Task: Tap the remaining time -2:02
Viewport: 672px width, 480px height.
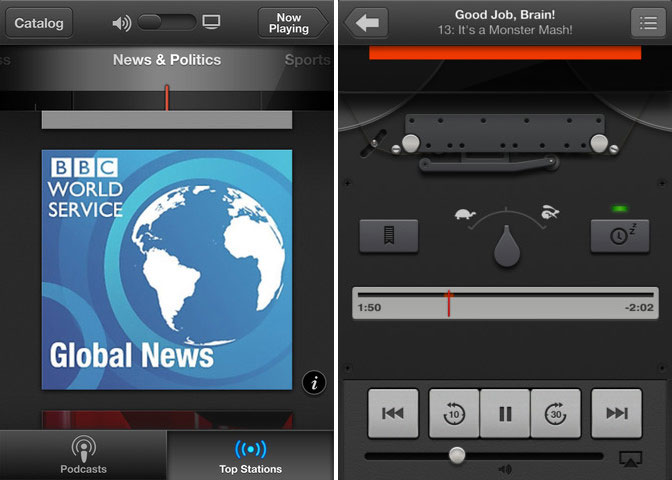Action: 639,307
